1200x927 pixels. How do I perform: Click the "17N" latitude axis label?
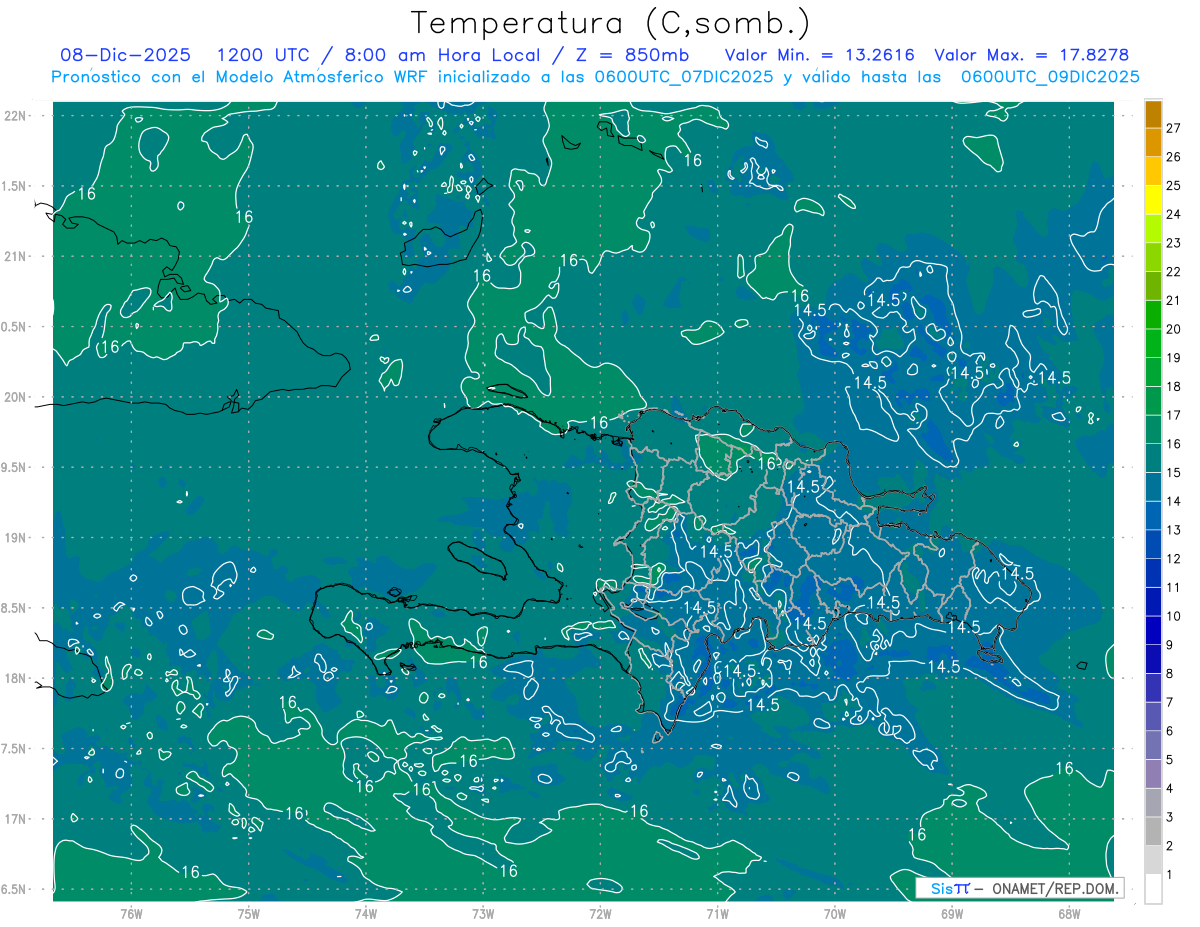click(16, 819)
